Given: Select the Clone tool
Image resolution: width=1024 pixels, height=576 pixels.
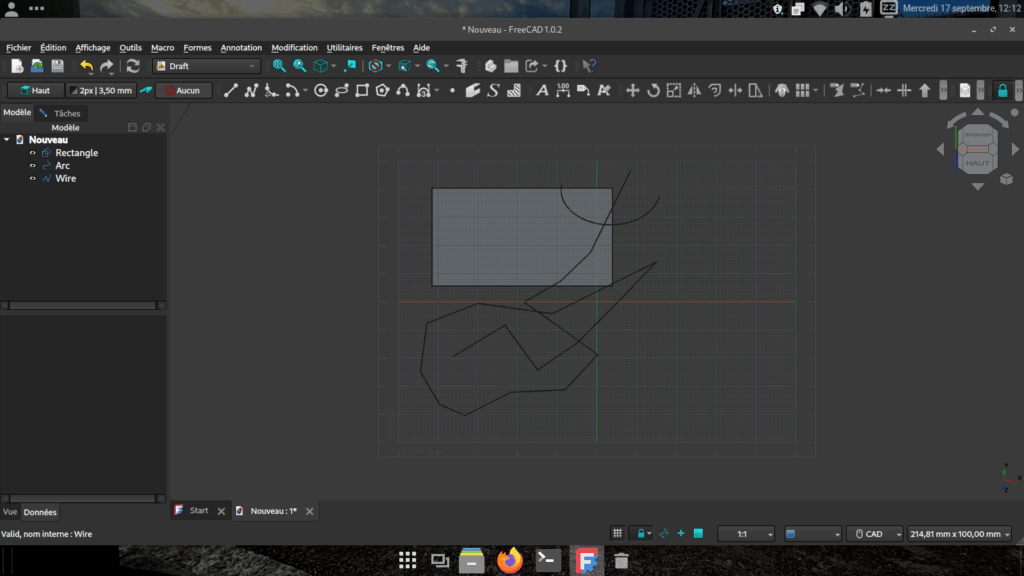Looking at the screenshot, I should point(782,91).
